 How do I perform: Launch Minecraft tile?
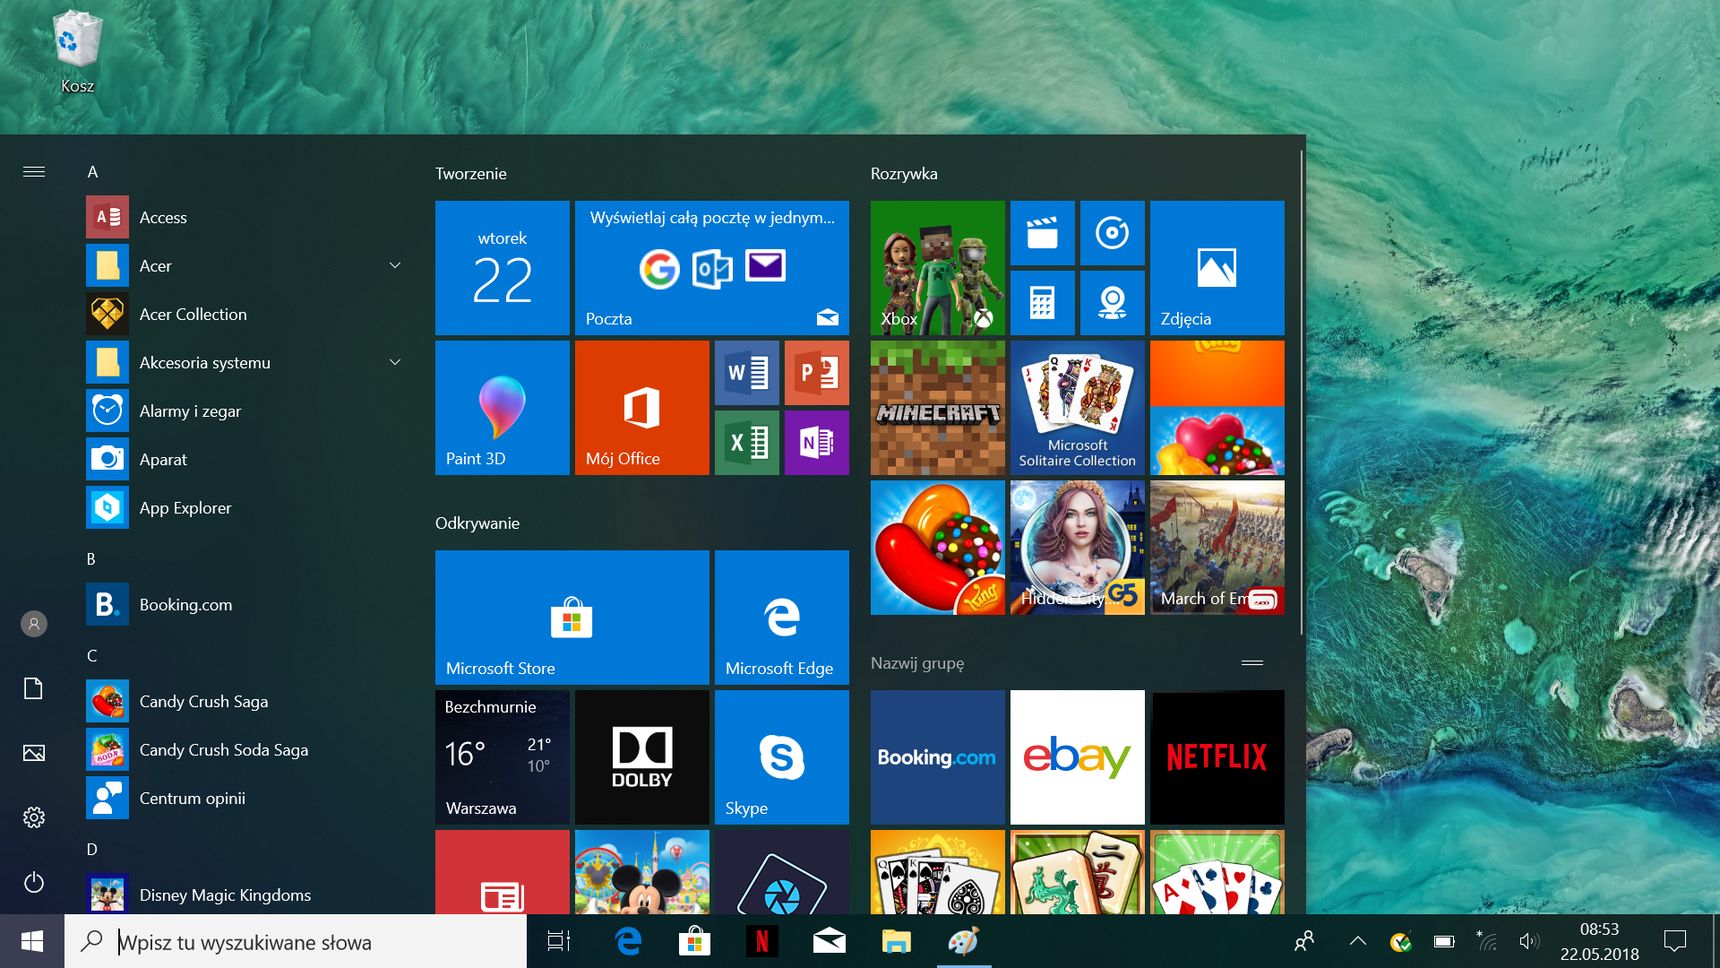point(938,408)
